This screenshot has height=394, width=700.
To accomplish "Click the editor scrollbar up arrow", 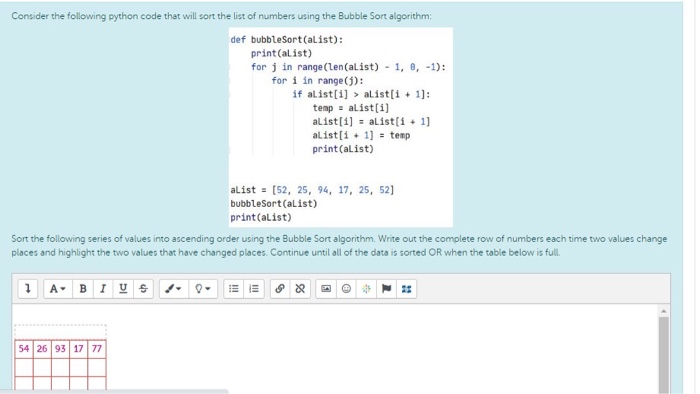I will pos(663,311).
